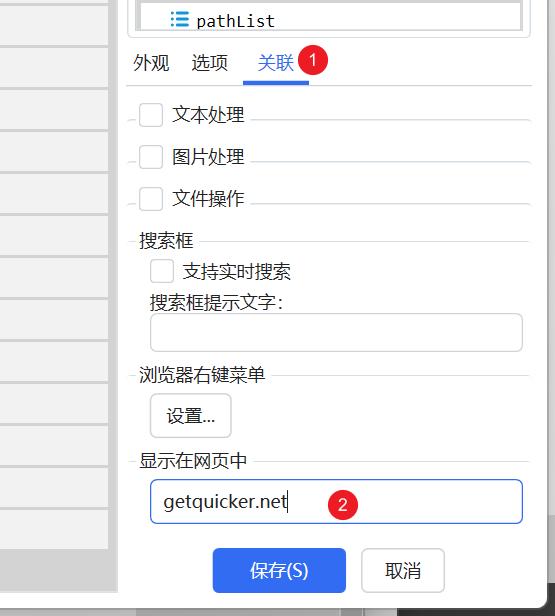Click the 搜索框提示文字 label text

point(216,302)
